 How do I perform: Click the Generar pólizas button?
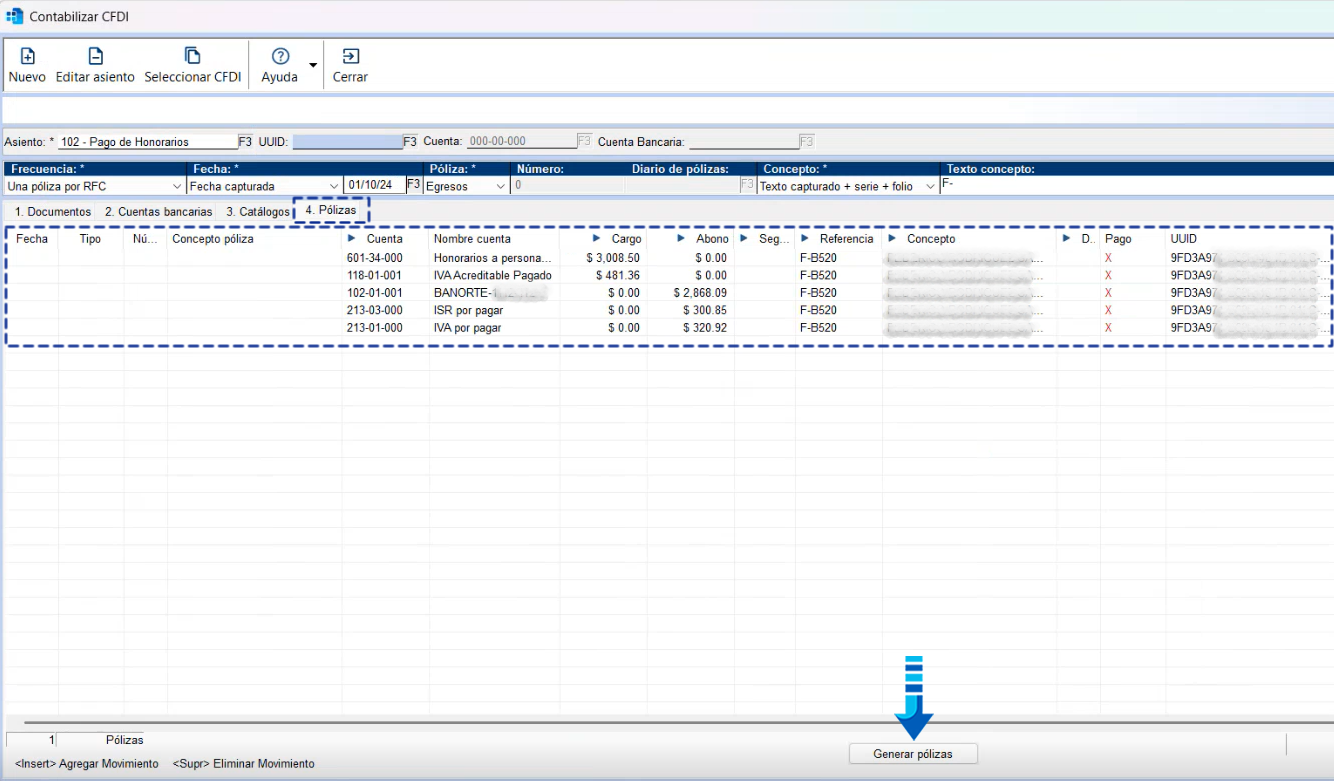[912, 754]
